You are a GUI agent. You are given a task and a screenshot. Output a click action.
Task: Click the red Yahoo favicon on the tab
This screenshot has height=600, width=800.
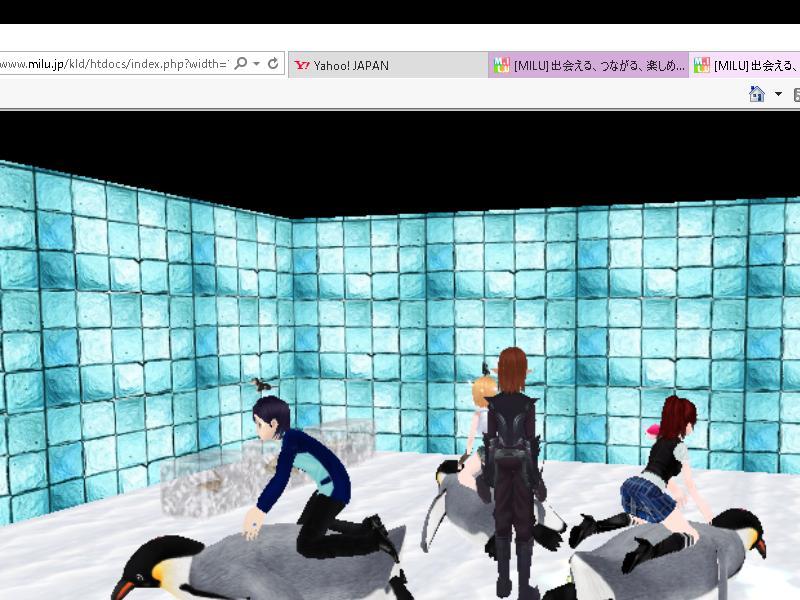point(302,65)
